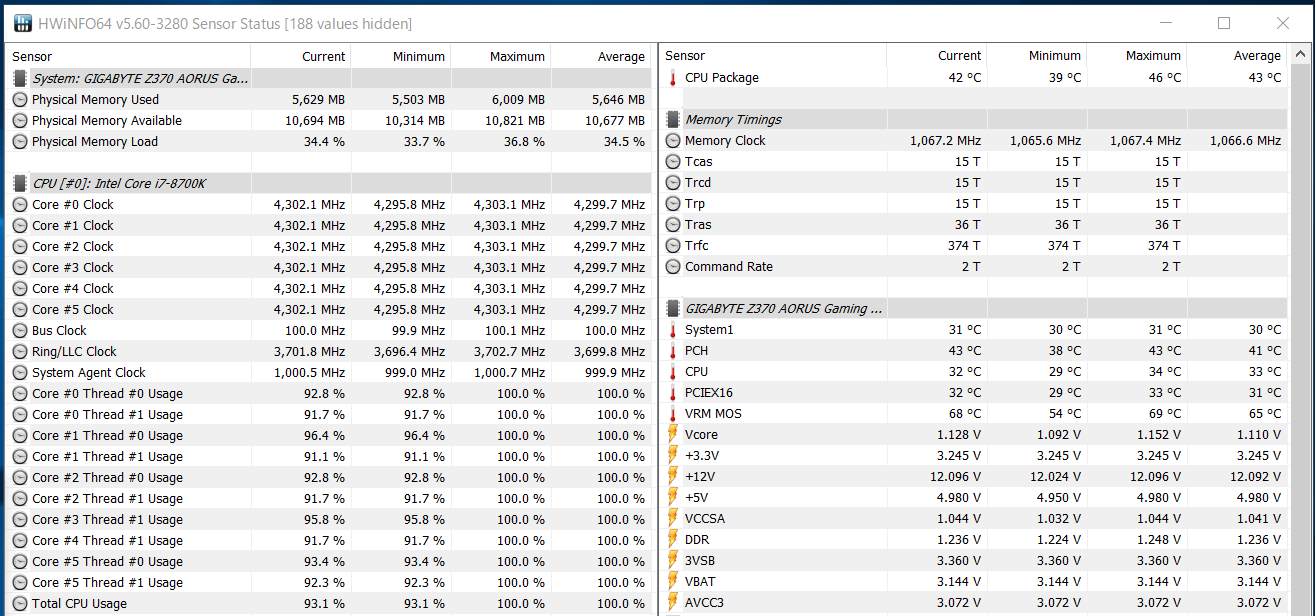Image resolution: width=1315 pixels, height=616 pixels.
Task: Click the system icon beside GIGABYTE Z370 AORUS header
Action: click(20, 78)
